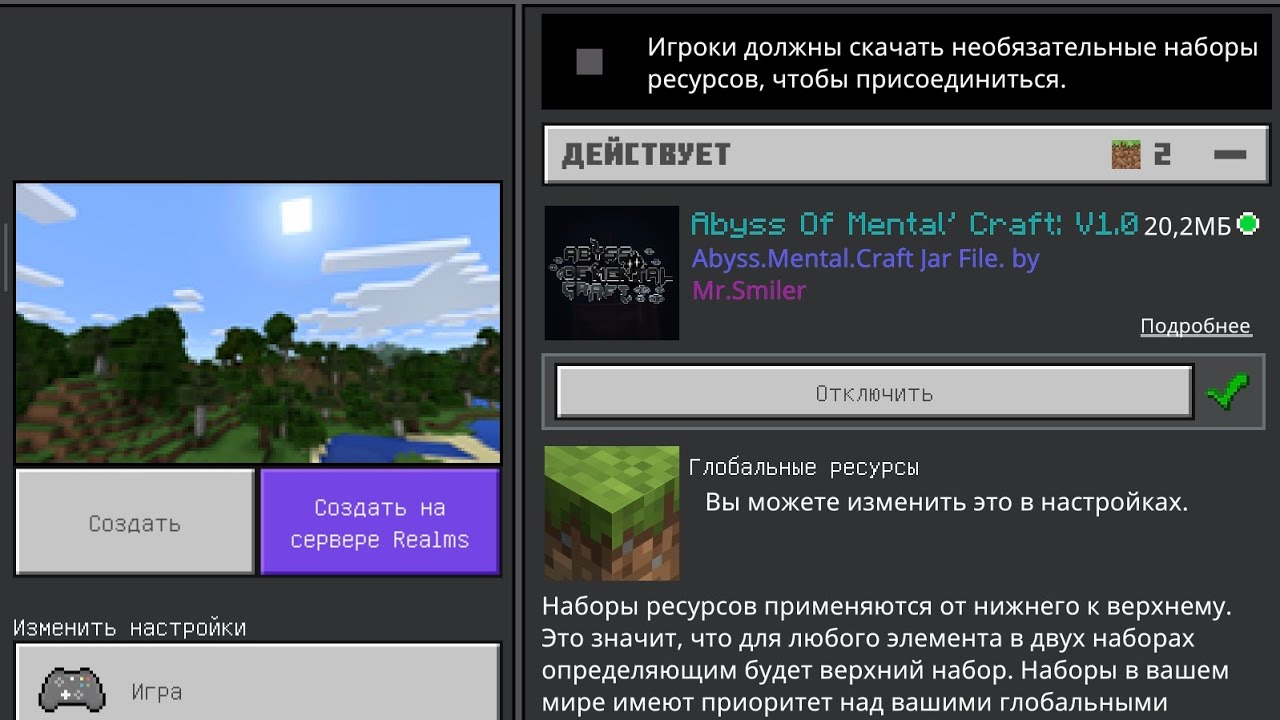Open the Игра settings tab
1280x720 pixels.
tap(257, 690)
